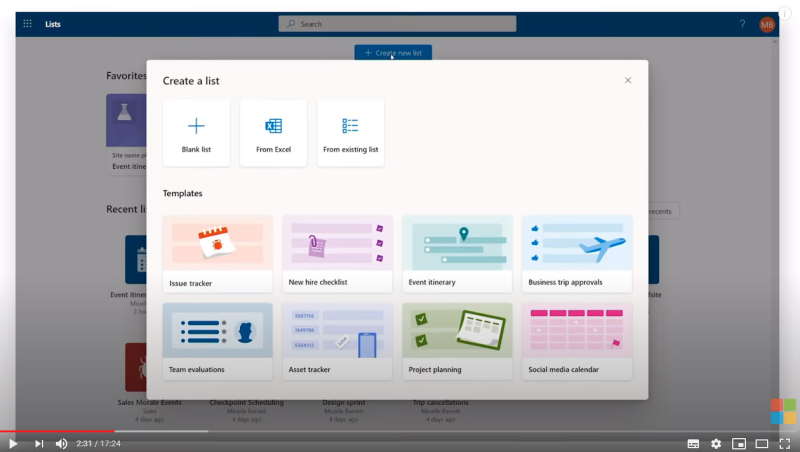Screen dimensions: 800x452
Task: Click the Lists app title
Action: (x=53, y=24)
